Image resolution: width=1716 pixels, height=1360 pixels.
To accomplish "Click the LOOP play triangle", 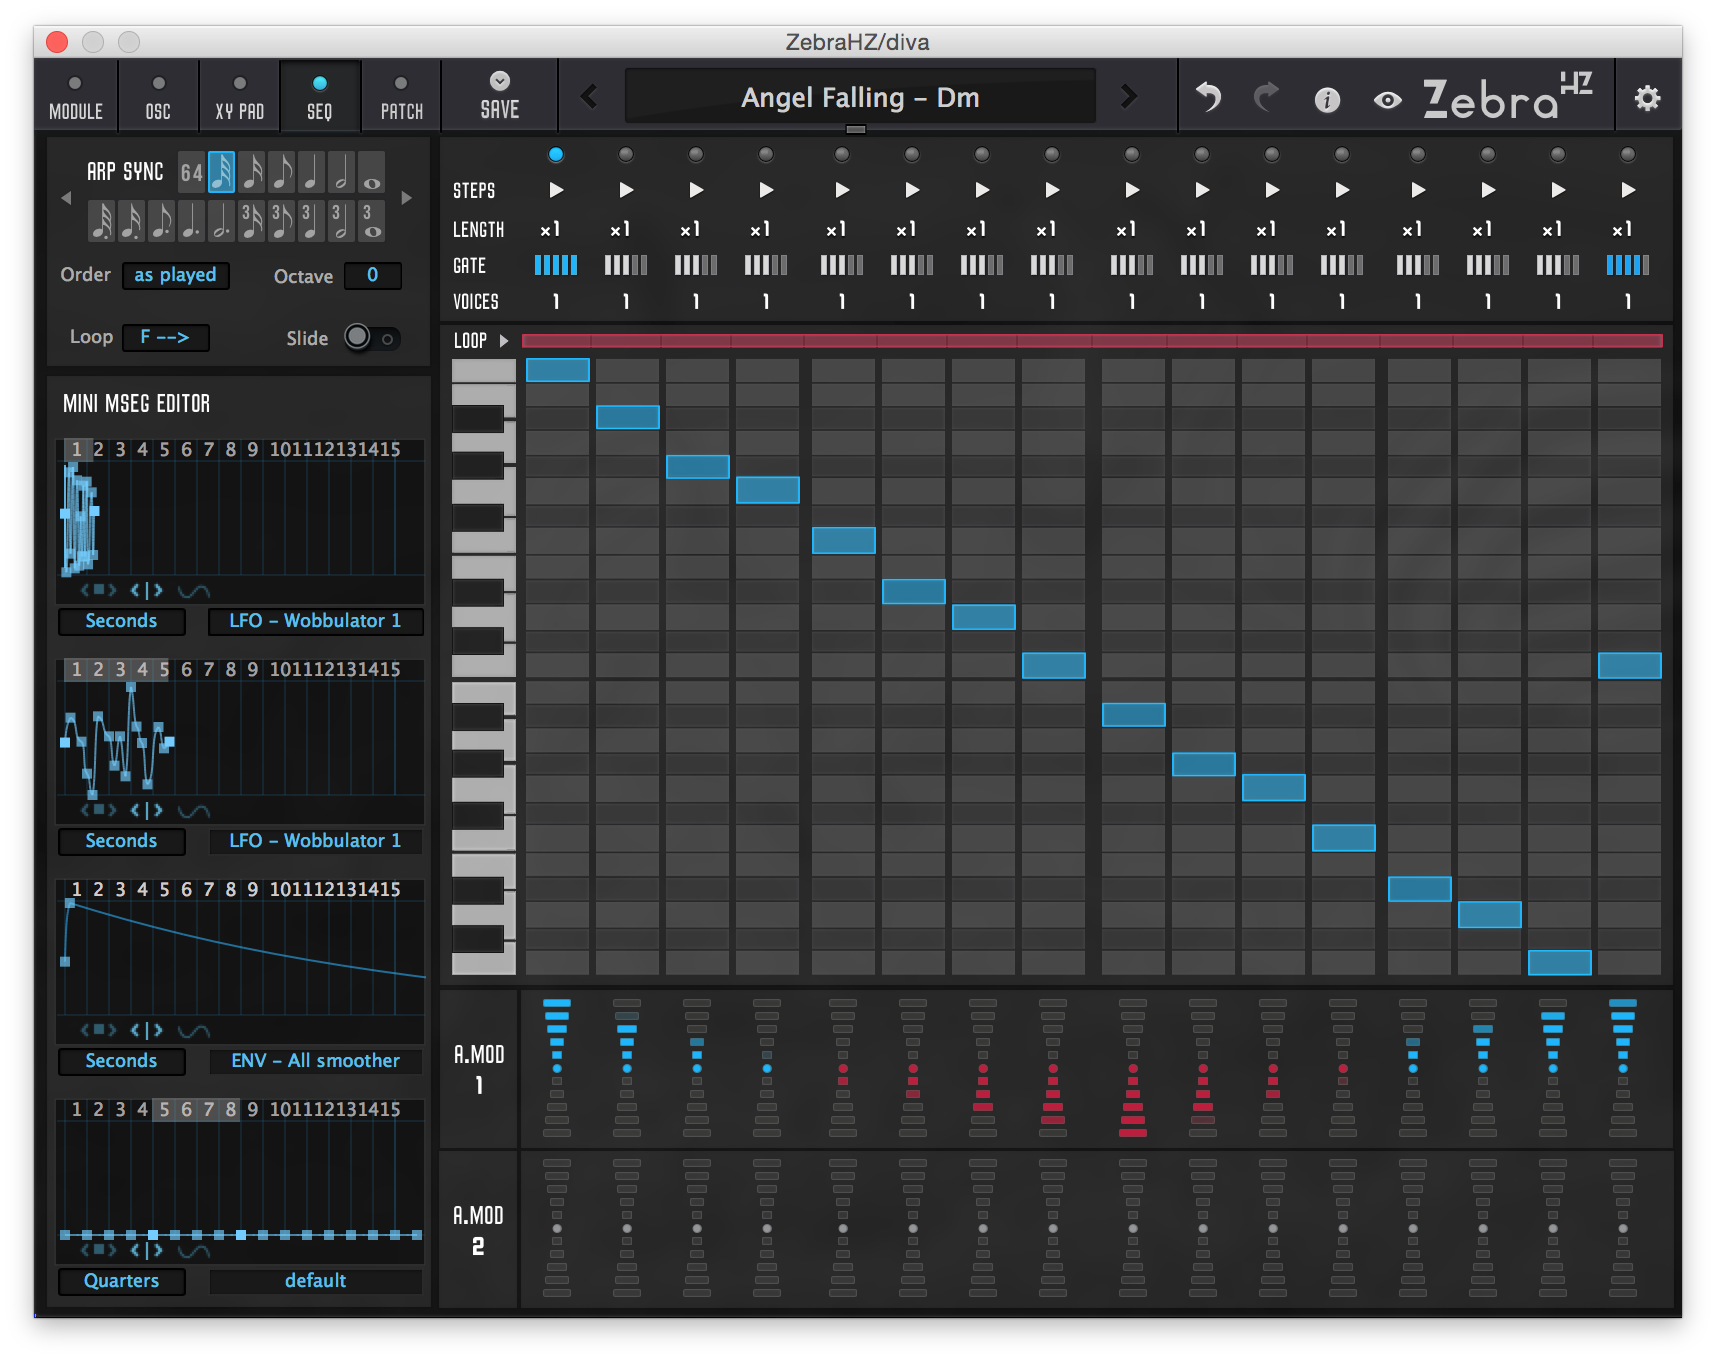I will (504, 341).
